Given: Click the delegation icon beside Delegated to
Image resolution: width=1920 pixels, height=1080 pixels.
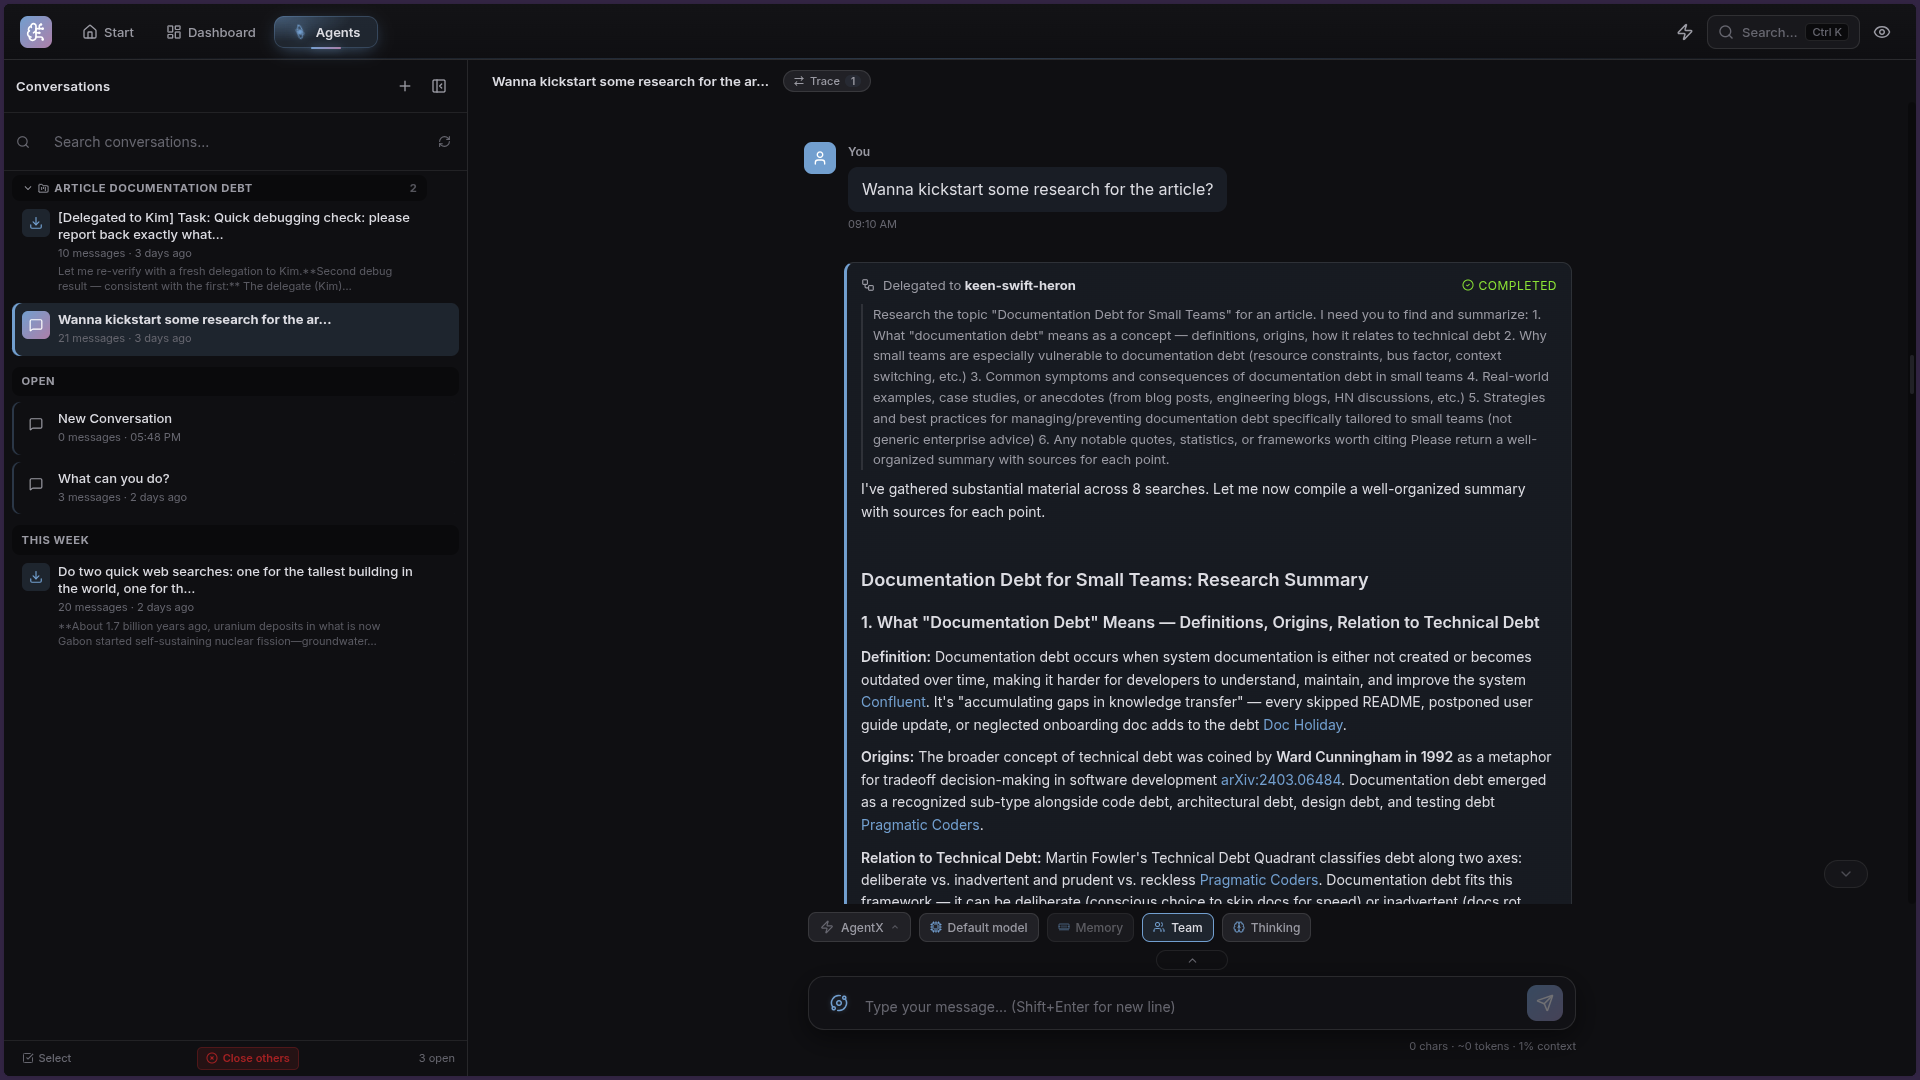Looking at the screenshot, I should point(868,285).
